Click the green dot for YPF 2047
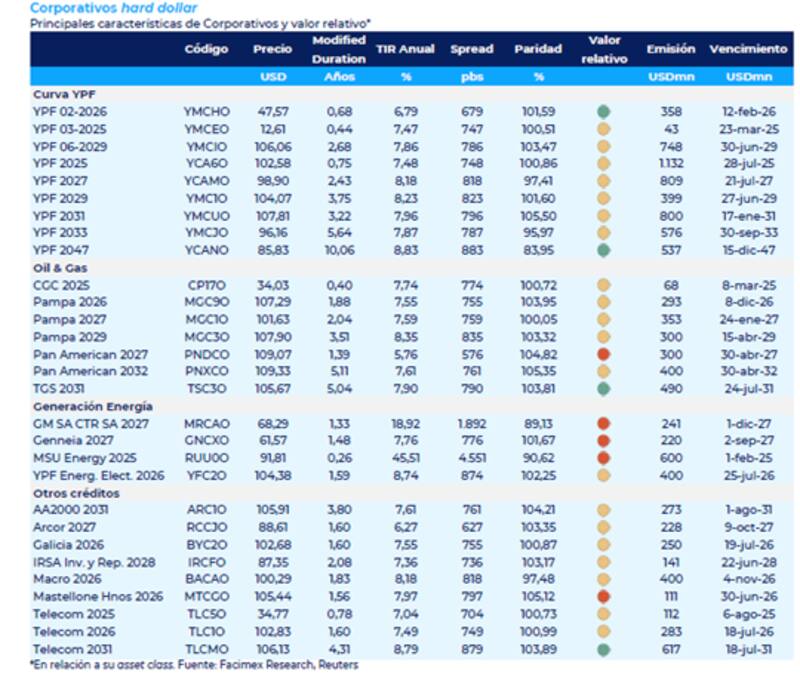This screenshot has height=680, width=800. point(603,250)
